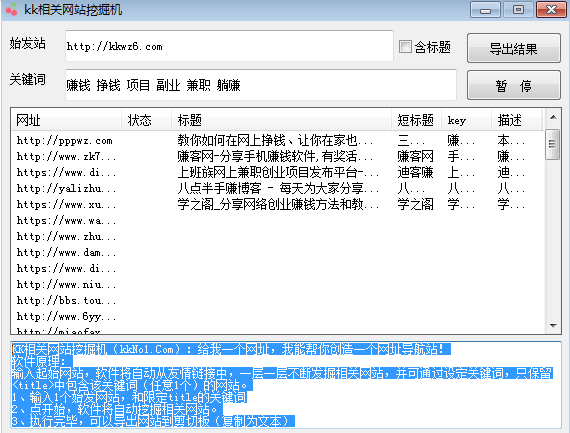Click short title cell 赚客网
The width and height of the screenshot is (570, 433).
click(x=416, y=156)
